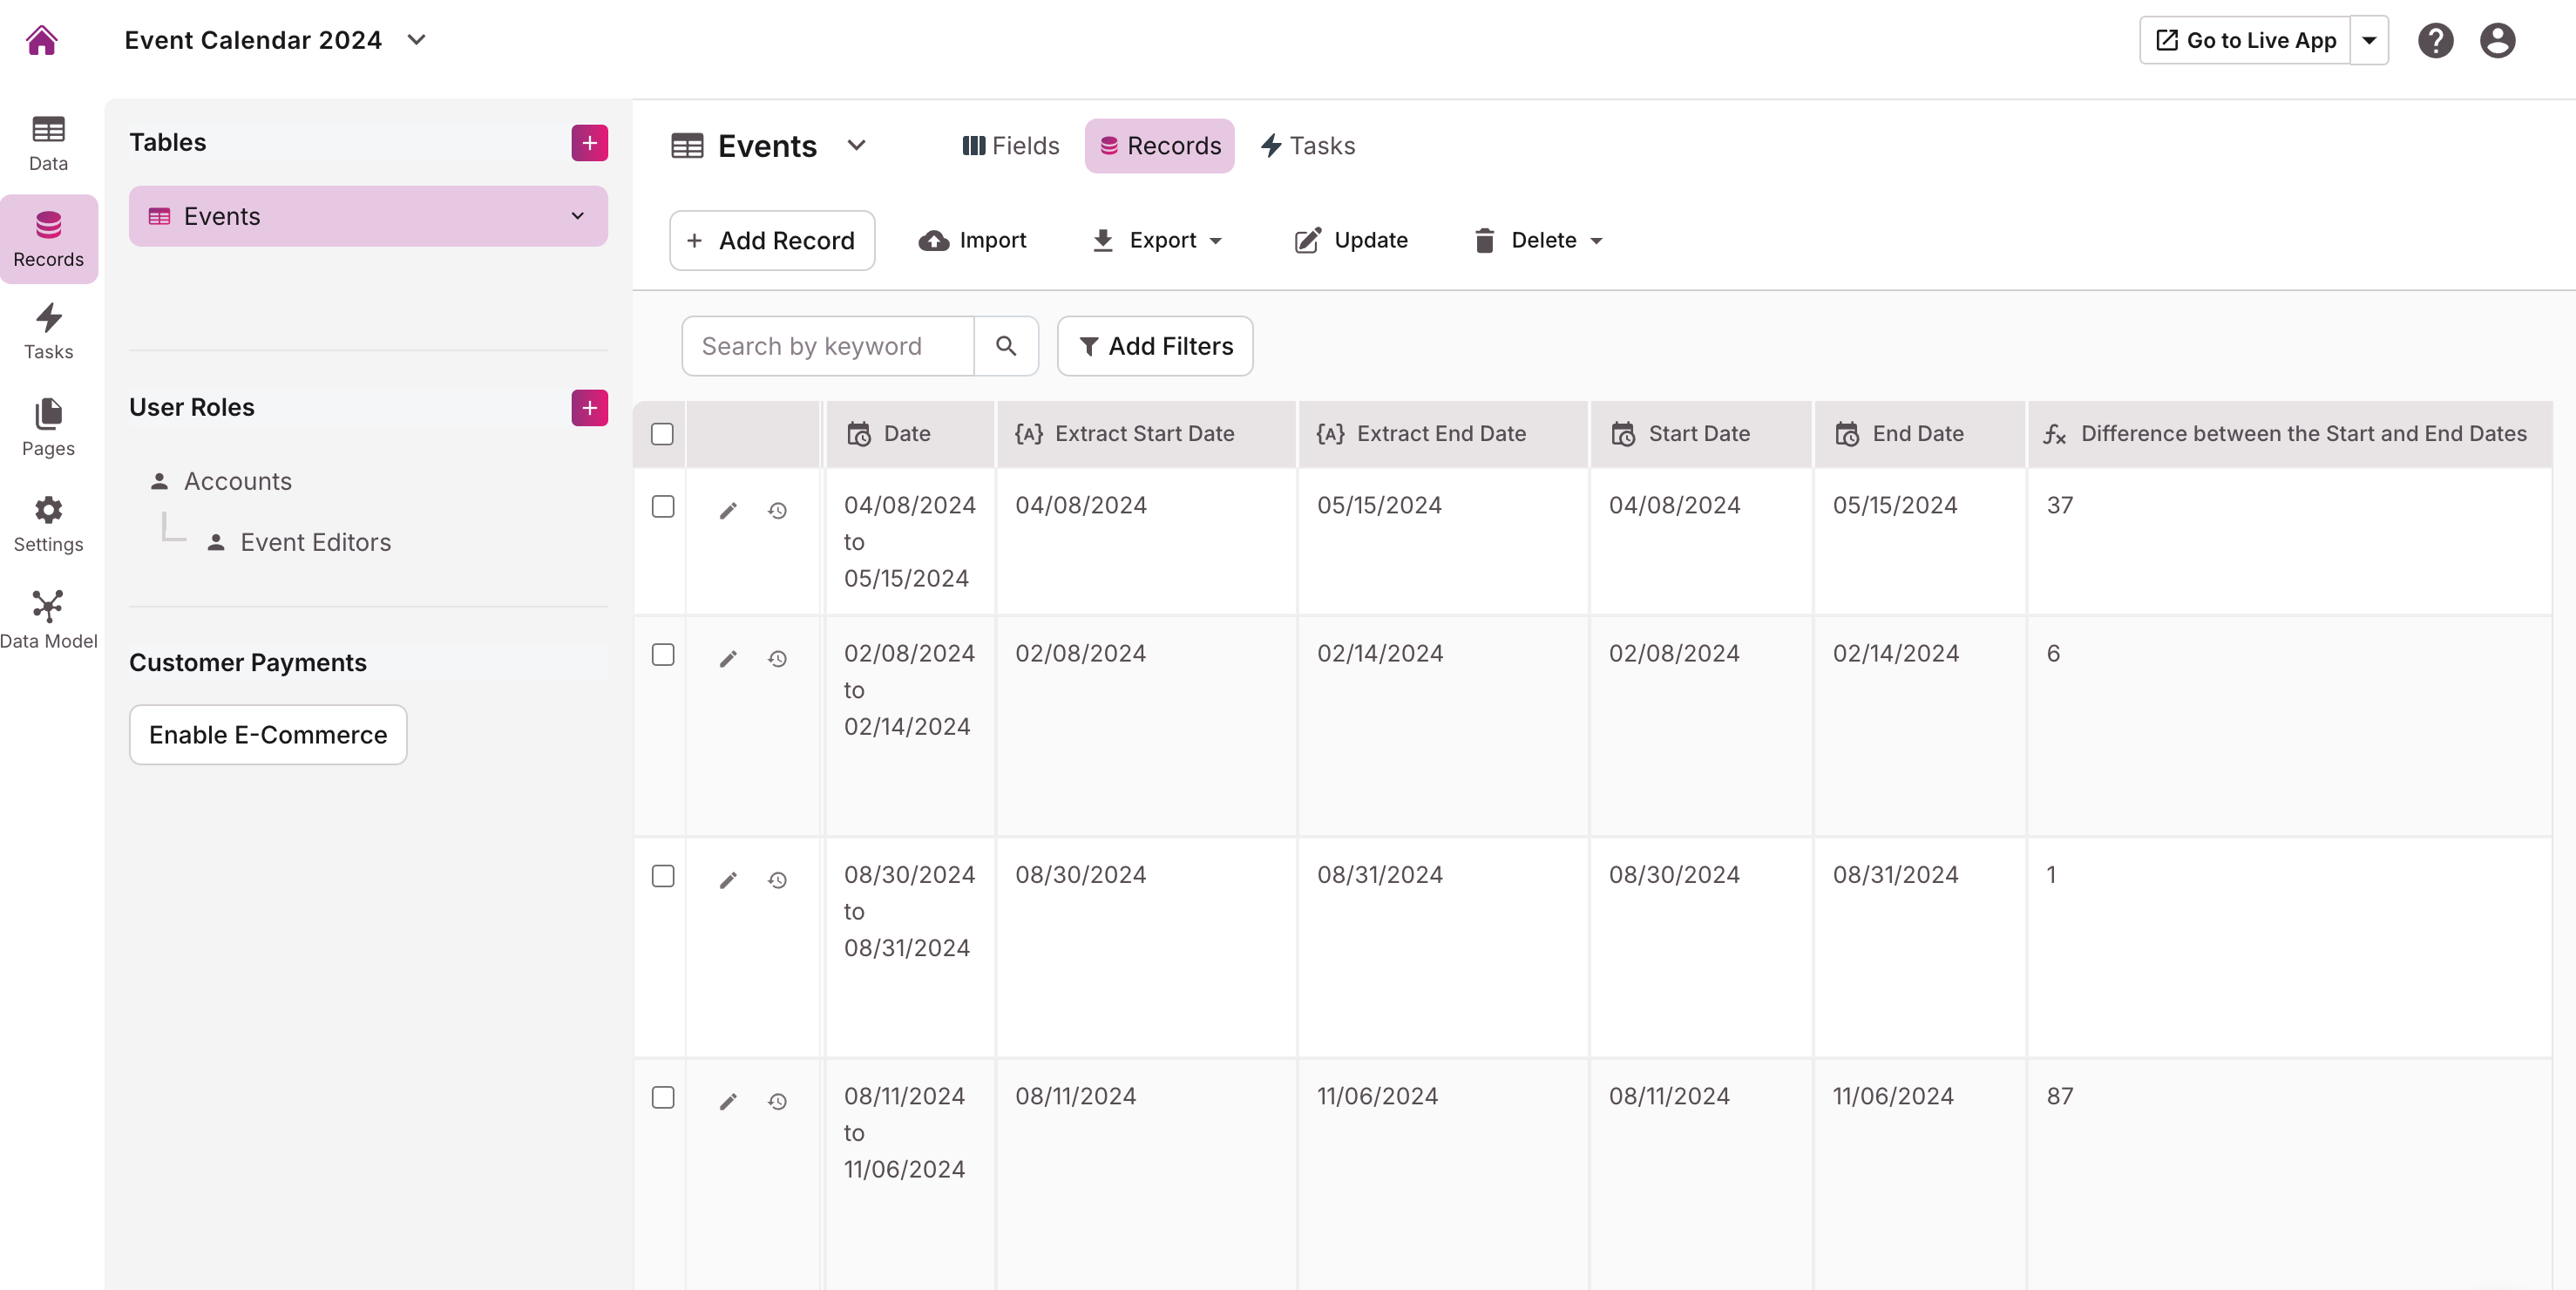The height and width of the screenshot is (1290, 2576).
Task: Click the home icon at top left
Action: point(42,40)
